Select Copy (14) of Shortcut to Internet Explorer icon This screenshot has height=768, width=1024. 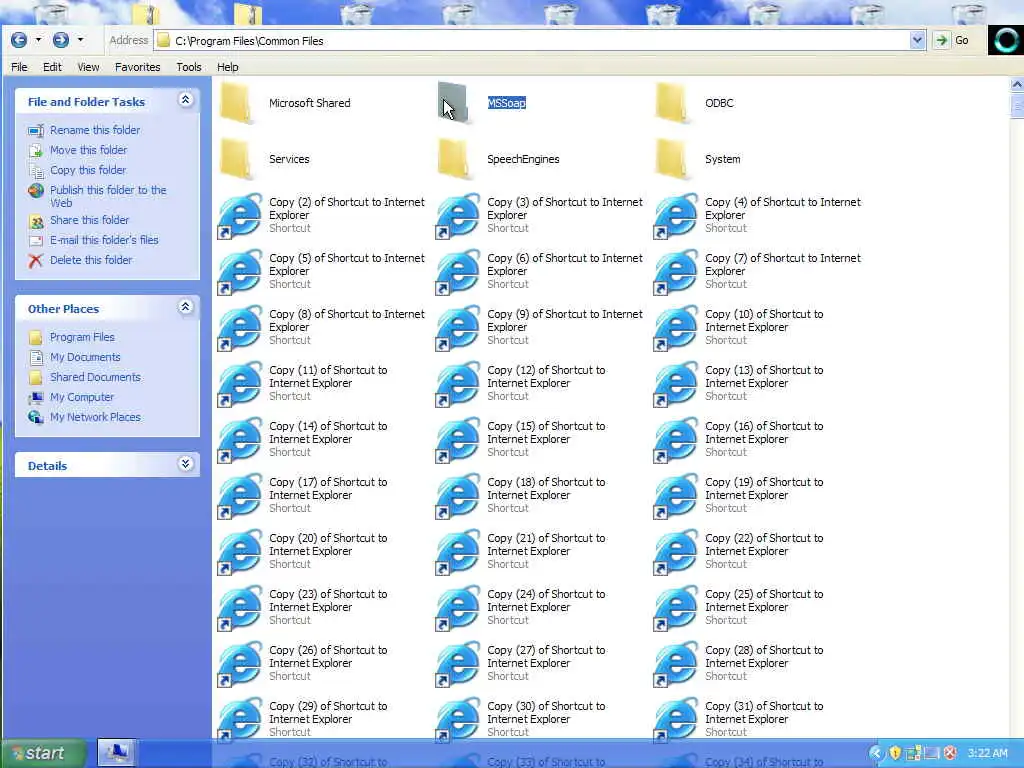coord(240,440)
